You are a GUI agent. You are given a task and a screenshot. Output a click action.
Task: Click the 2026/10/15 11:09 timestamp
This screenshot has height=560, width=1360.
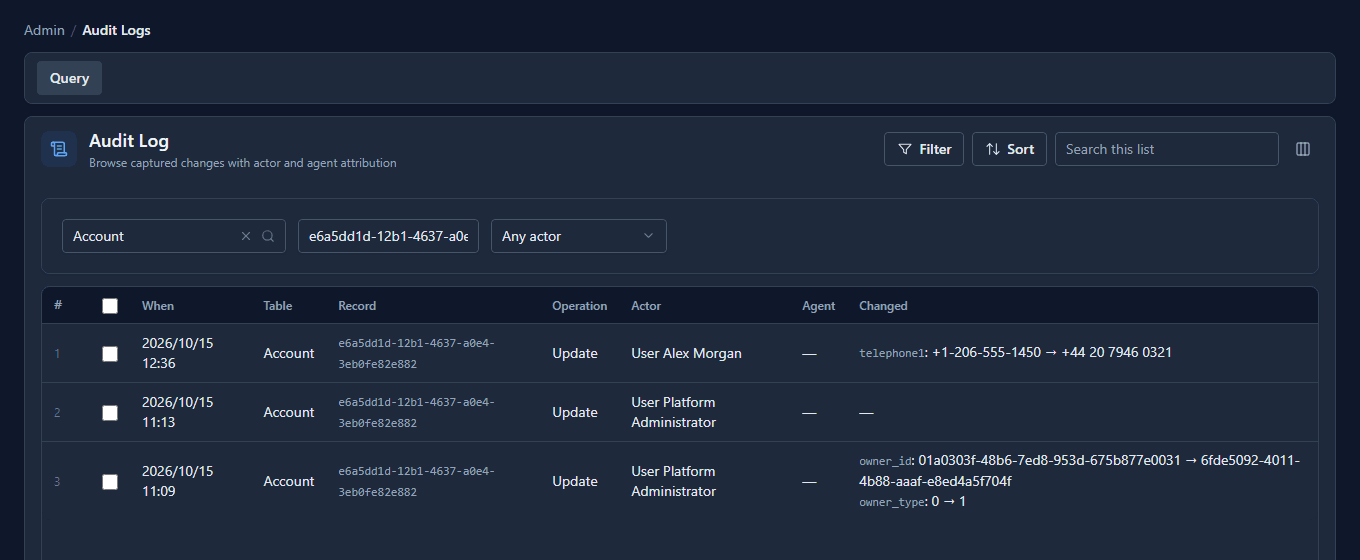(178, 481)
